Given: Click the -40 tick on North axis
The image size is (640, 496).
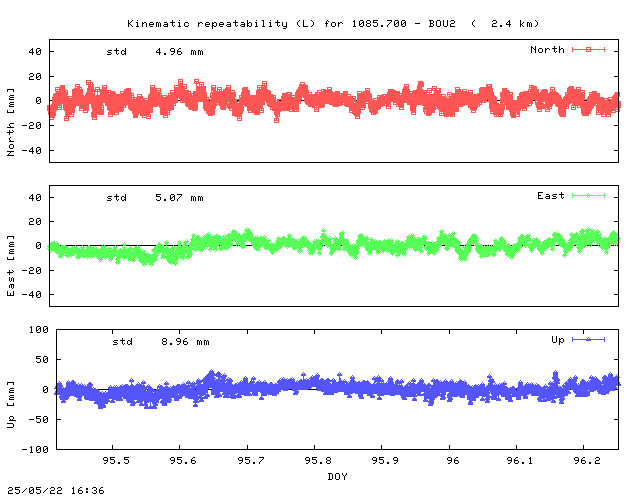Looking at the screenshot, I should pyautogui.click(x=31, y=151).
